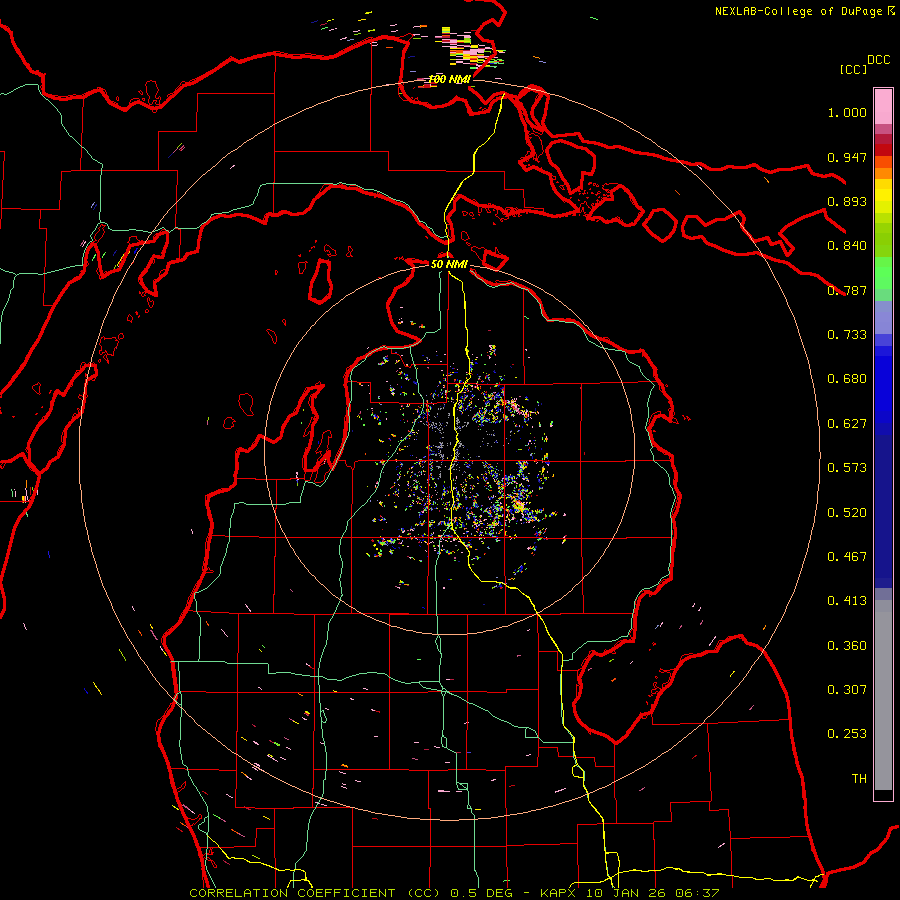Click the 0.787 scale value
This screenshot has height=900, width=900.
click(847, 290)
